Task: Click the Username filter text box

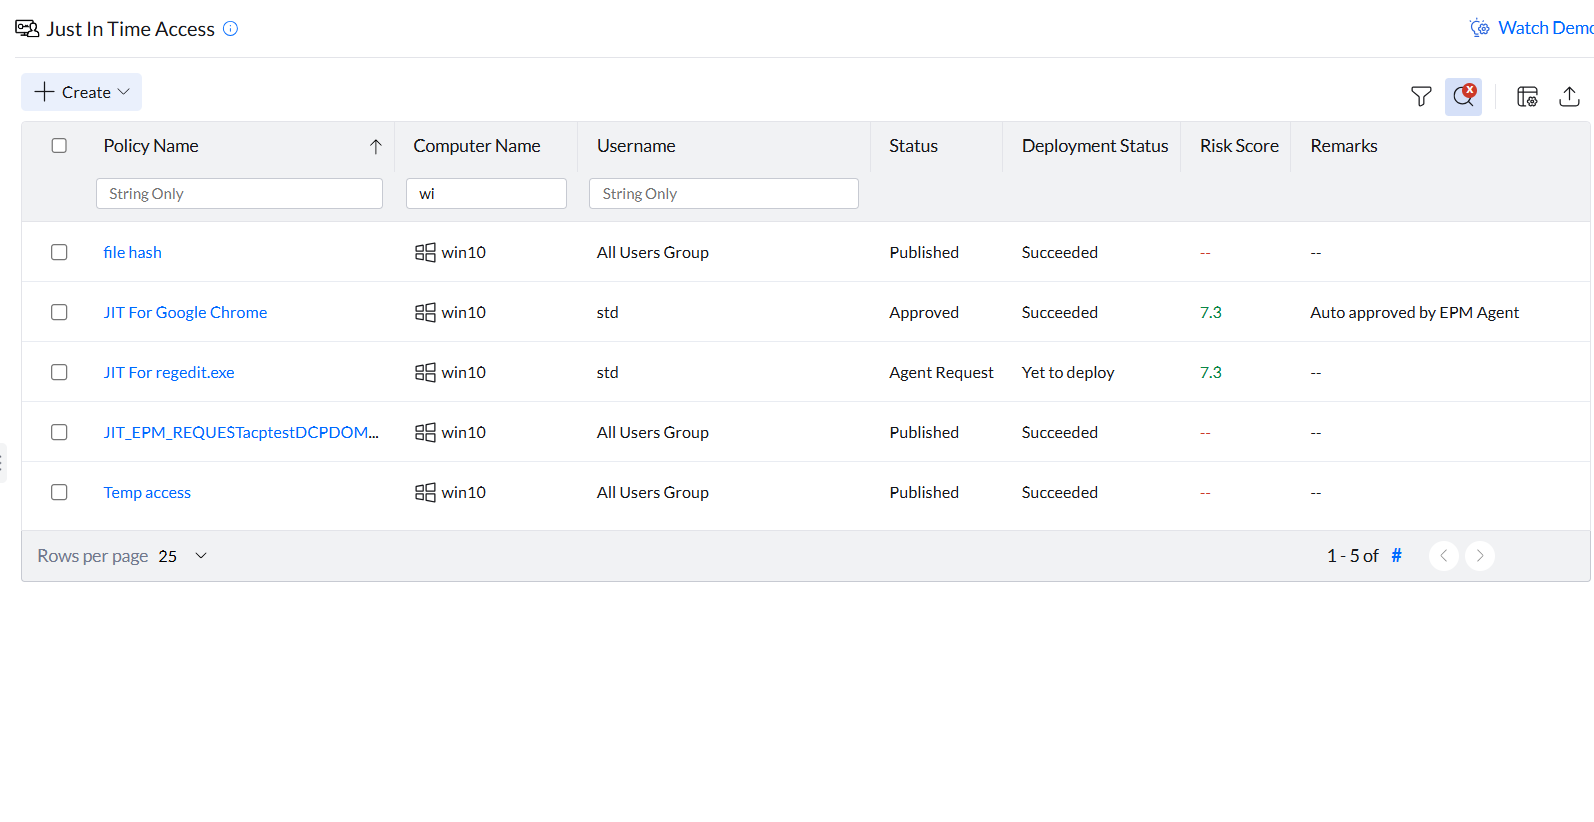Action: [x=723, y=194]
